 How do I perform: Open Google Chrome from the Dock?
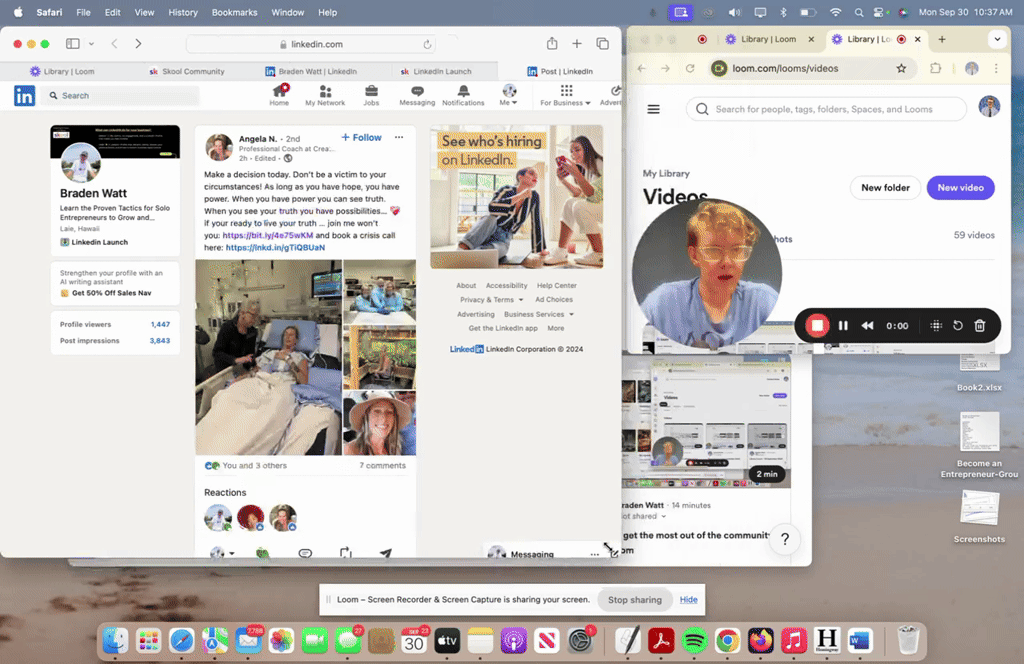click(x=727, y=641)
